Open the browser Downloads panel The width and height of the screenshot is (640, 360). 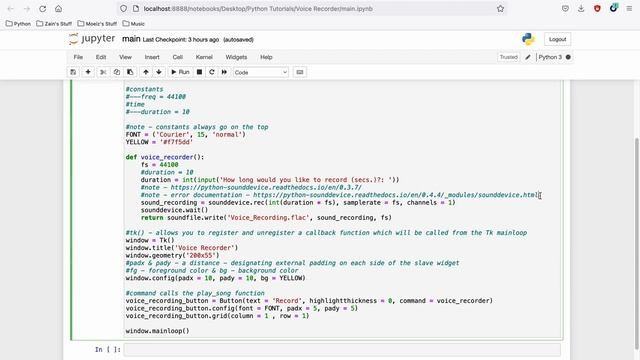[581, 9]
